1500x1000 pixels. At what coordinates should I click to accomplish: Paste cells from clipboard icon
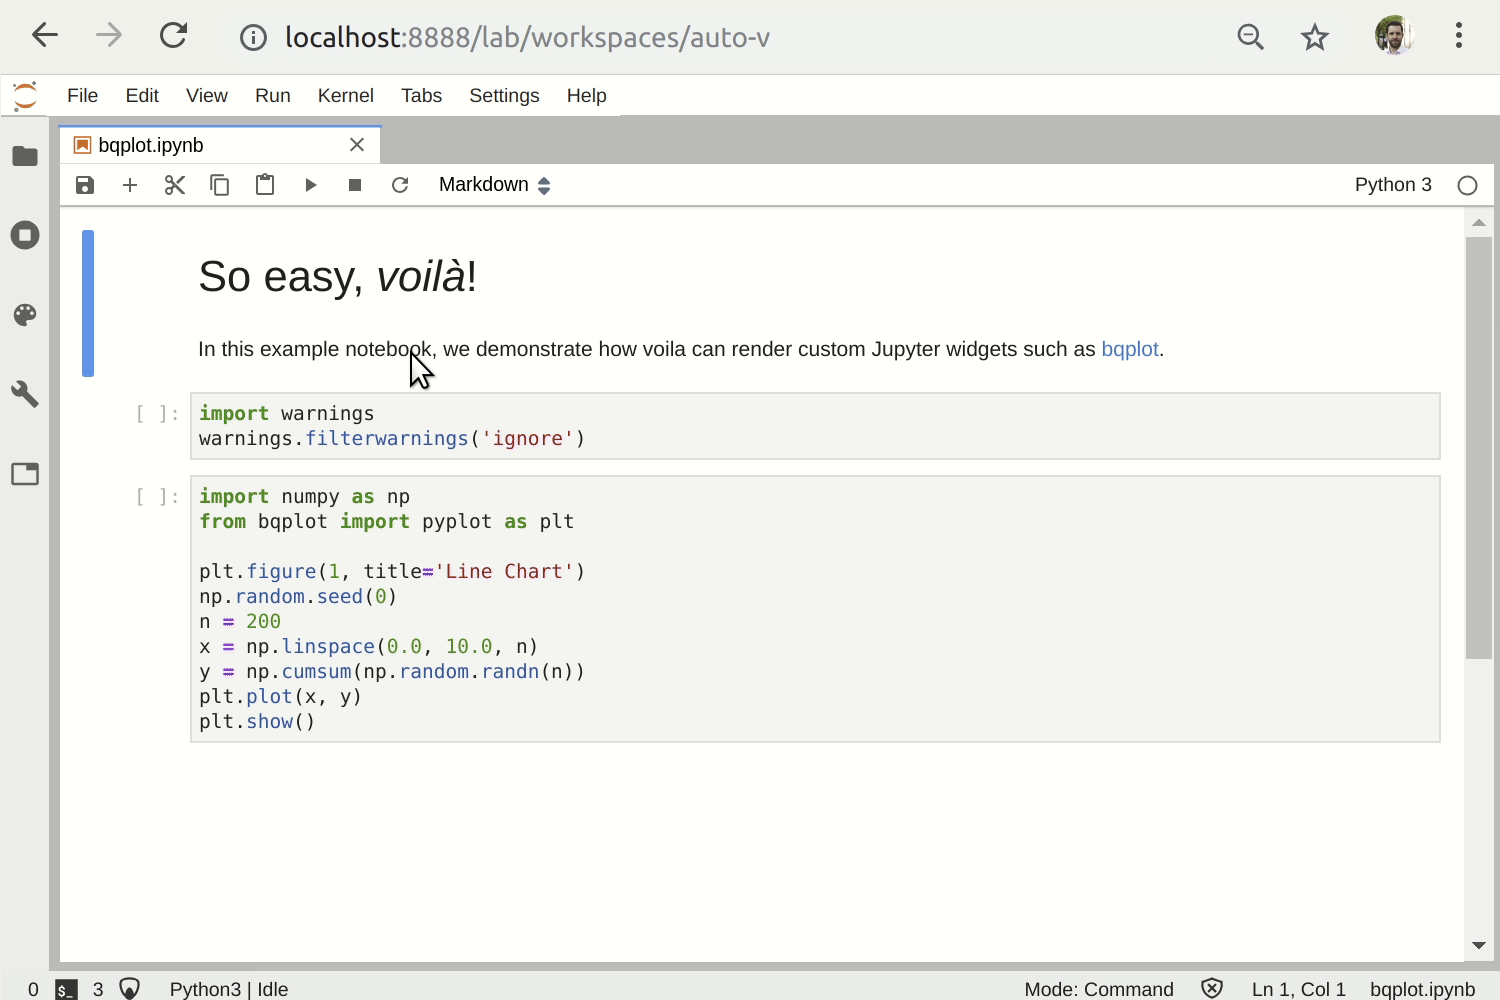click(265, 185)
